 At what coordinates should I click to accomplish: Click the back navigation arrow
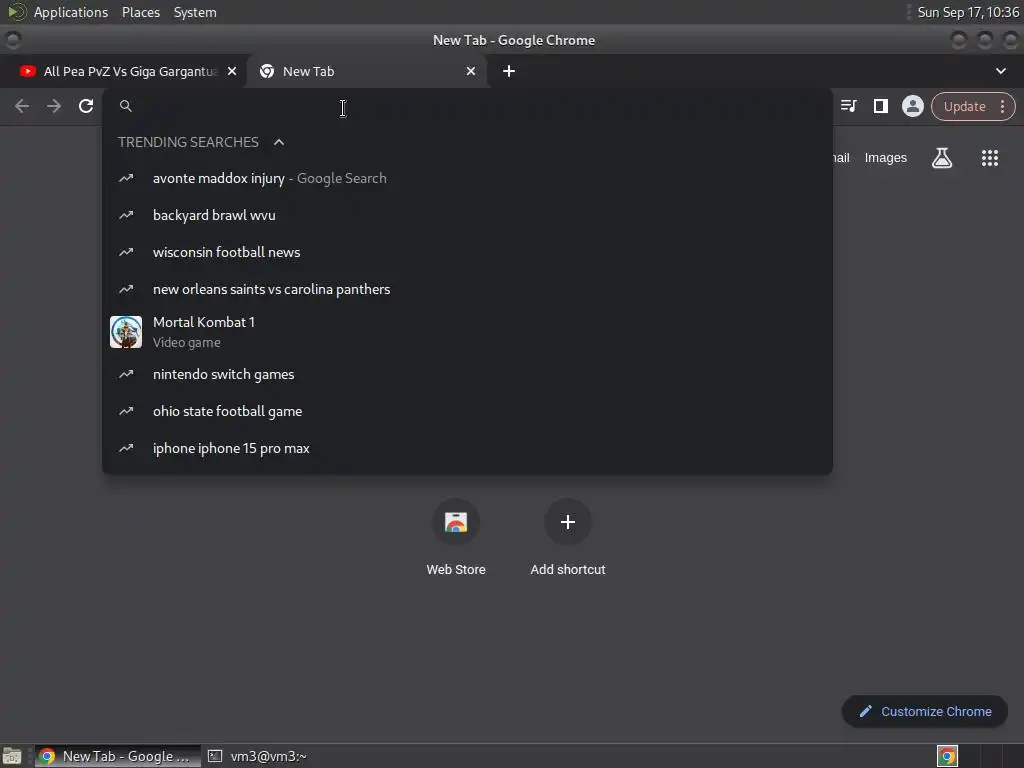22,106
